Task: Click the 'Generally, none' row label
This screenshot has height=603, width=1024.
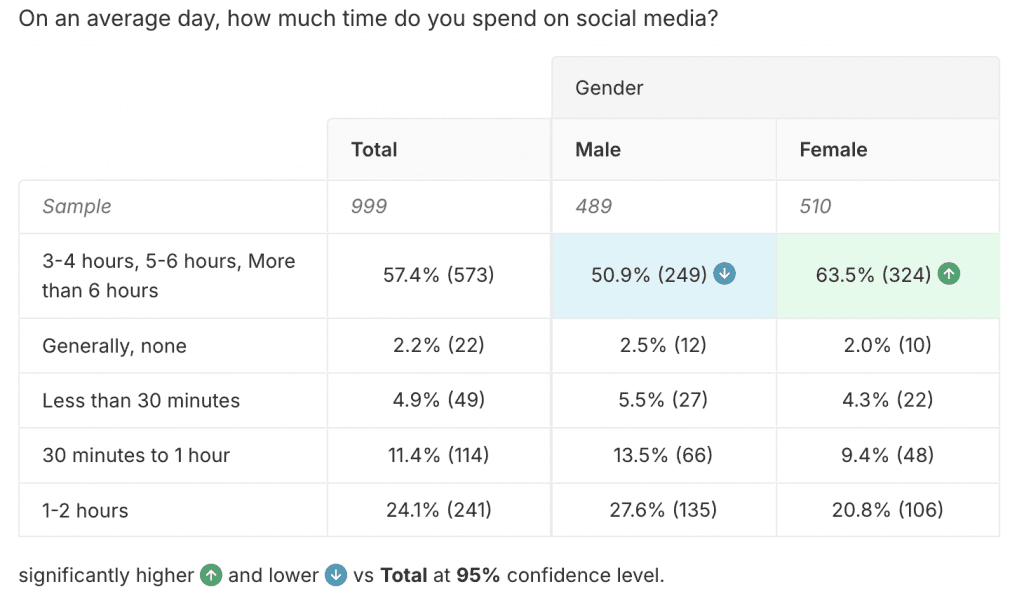Action: 114,346
